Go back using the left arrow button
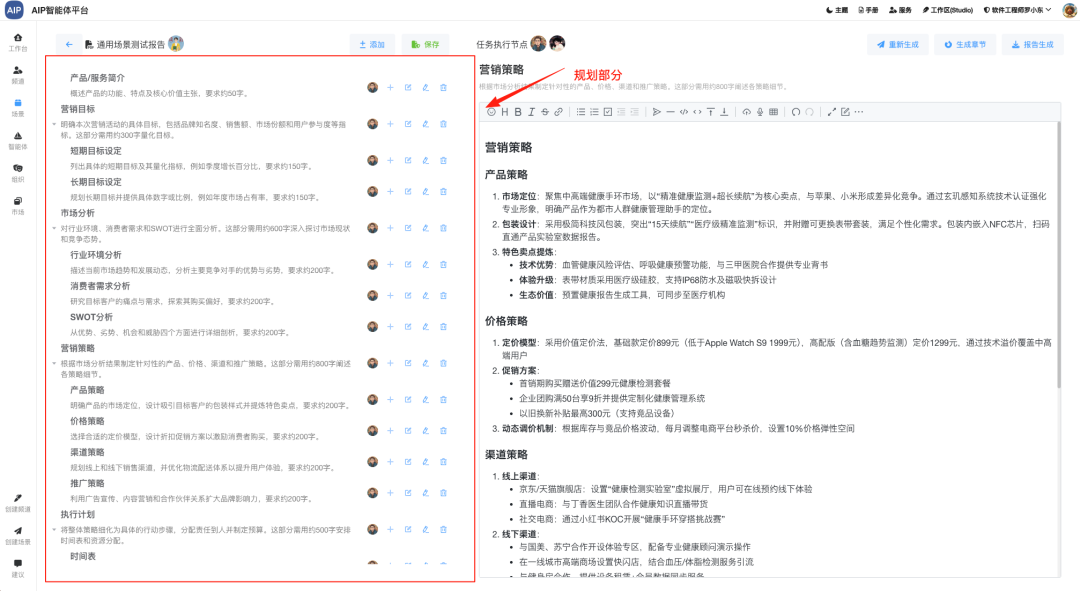Viewport: 1080px width, 591px height. (x=69, y=44)
